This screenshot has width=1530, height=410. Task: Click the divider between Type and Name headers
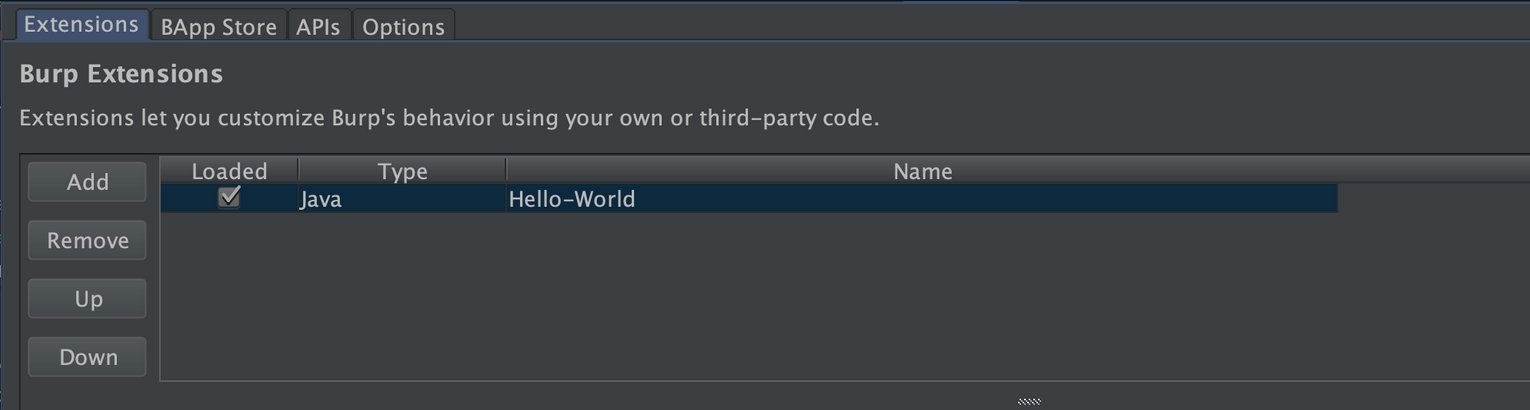(506, 171)
